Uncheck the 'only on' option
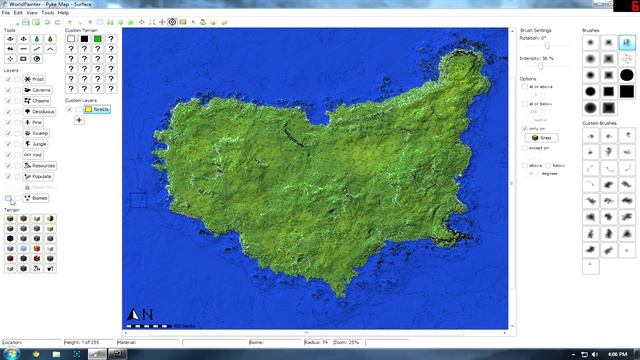 tap(524, 129)
